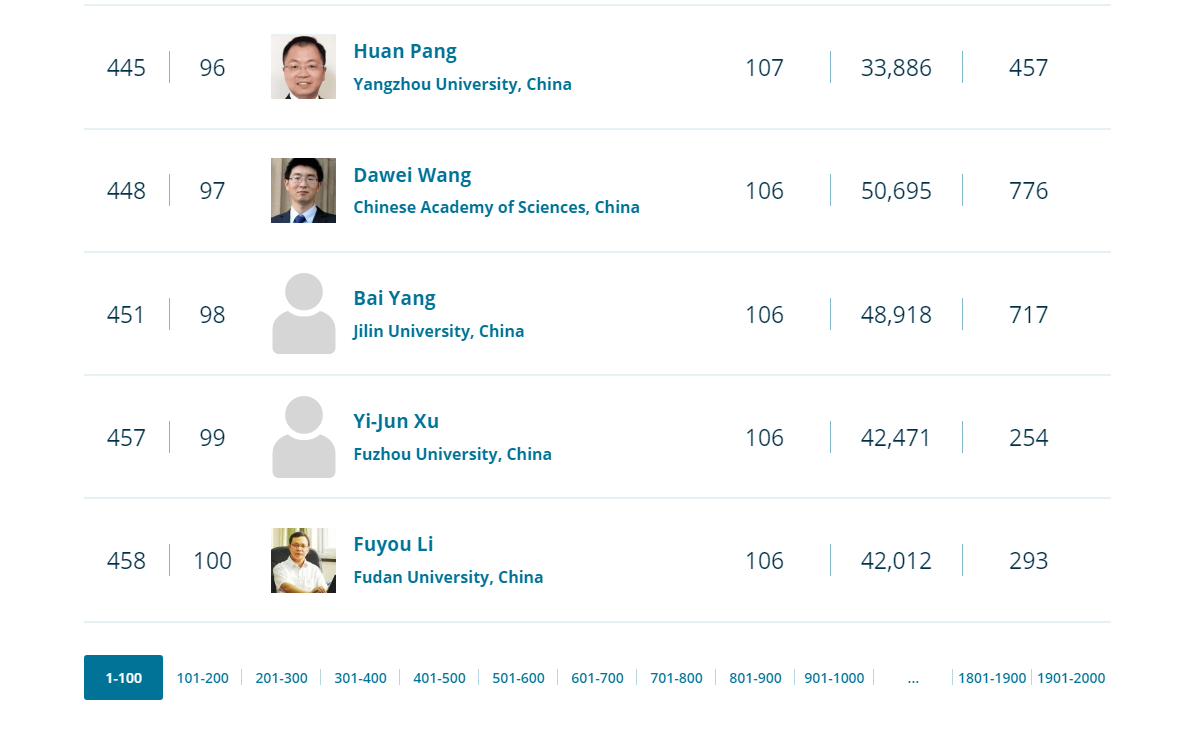Click Bai Yang's placeholder avatar icon

[303, 313]
